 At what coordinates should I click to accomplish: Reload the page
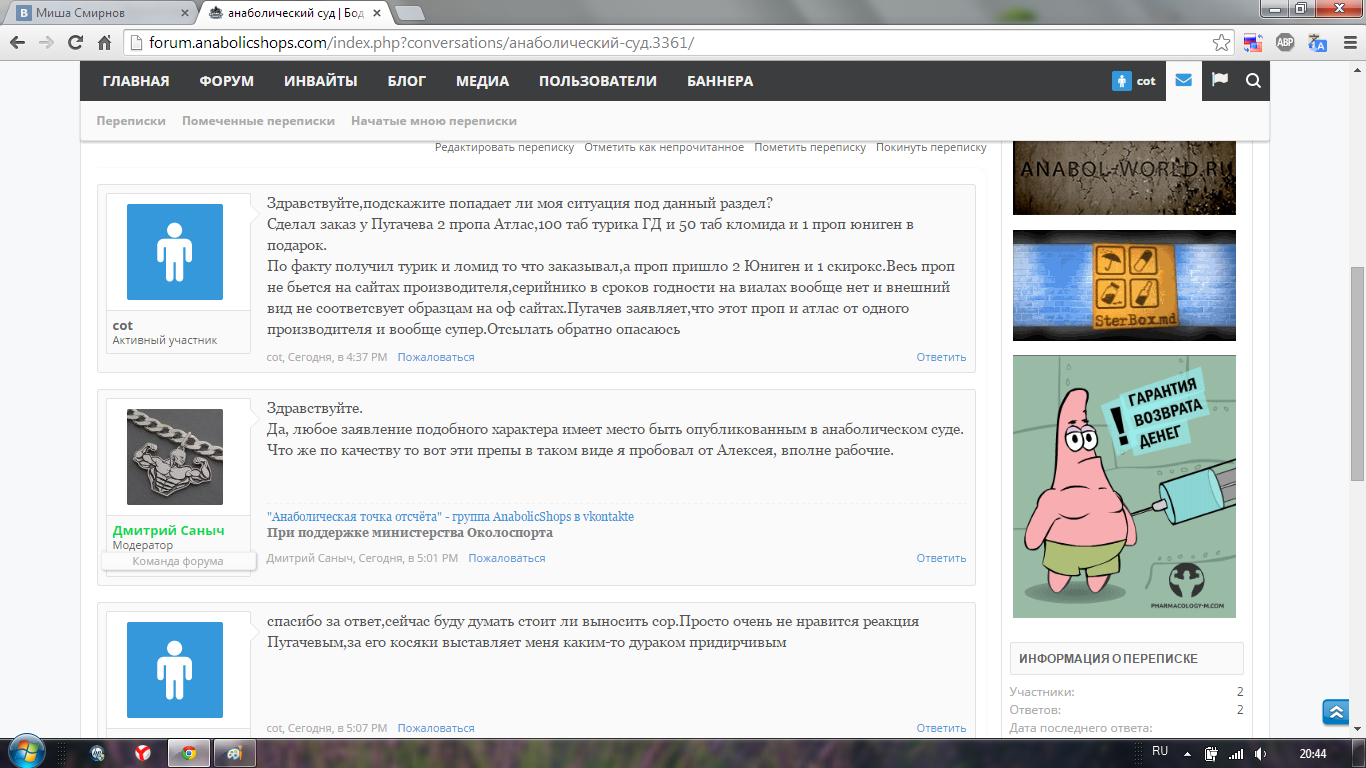75,42
